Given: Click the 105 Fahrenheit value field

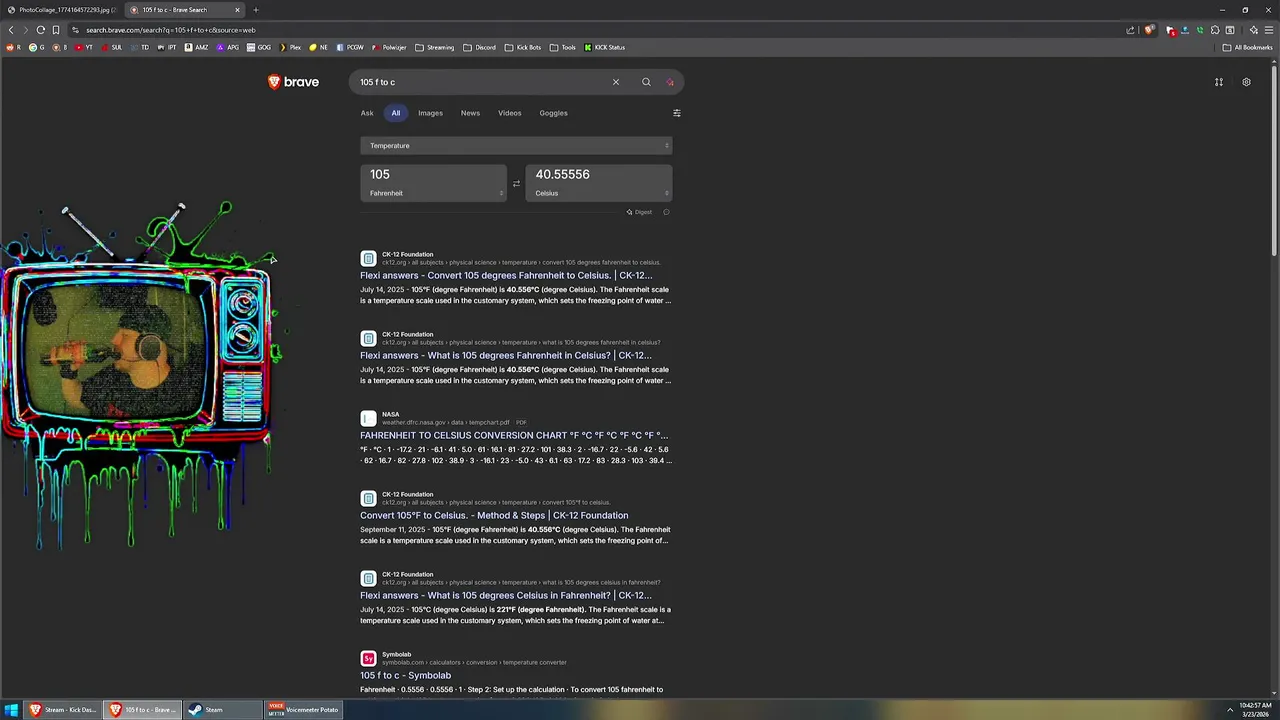Looking at the screenshot, I should tap(434, 175).
